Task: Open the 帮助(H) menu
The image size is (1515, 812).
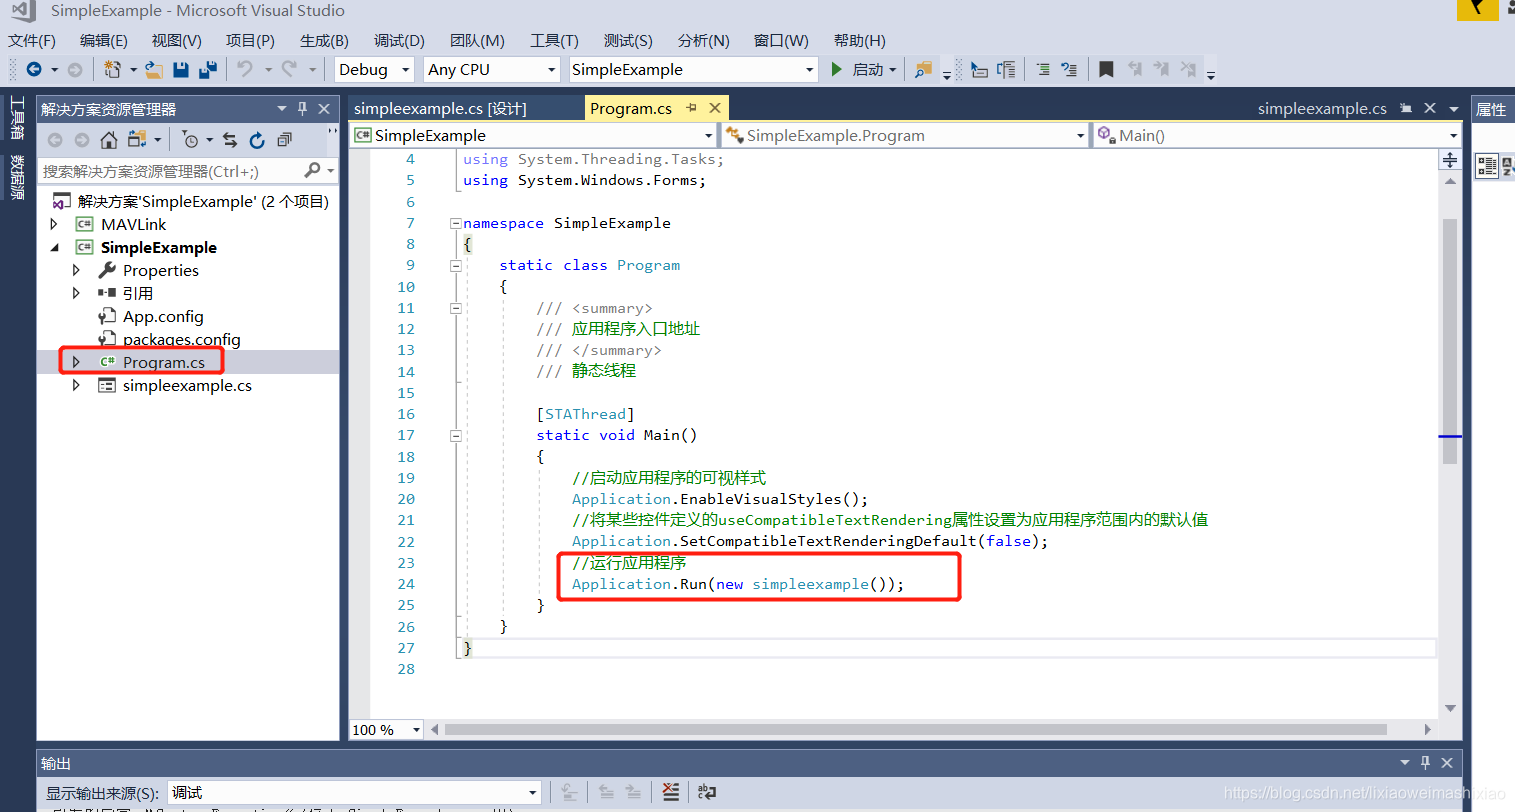Action: click(860, 40)
